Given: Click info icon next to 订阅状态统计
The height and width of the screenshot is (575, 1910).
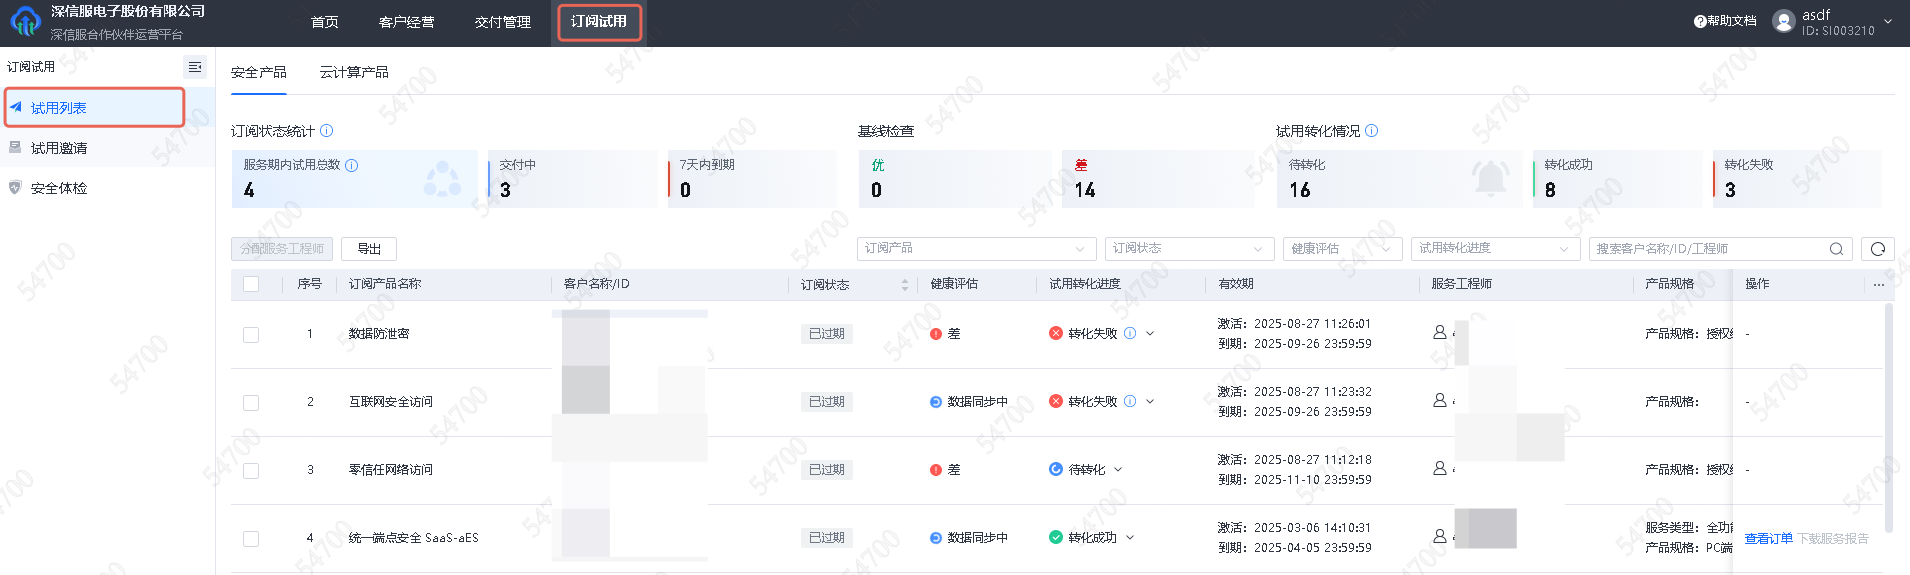Looking at the screenshot, I should [x=327, y=131].
